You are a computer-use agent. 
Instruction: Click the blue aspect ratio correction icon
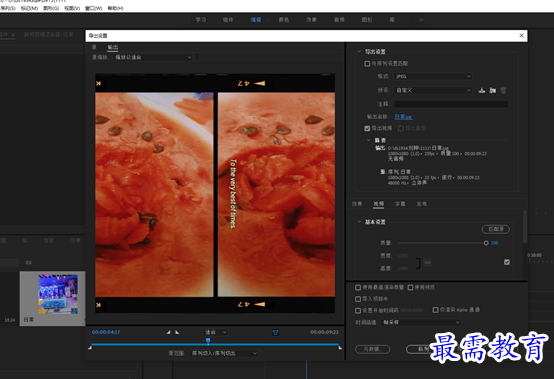tap(275, 332)
